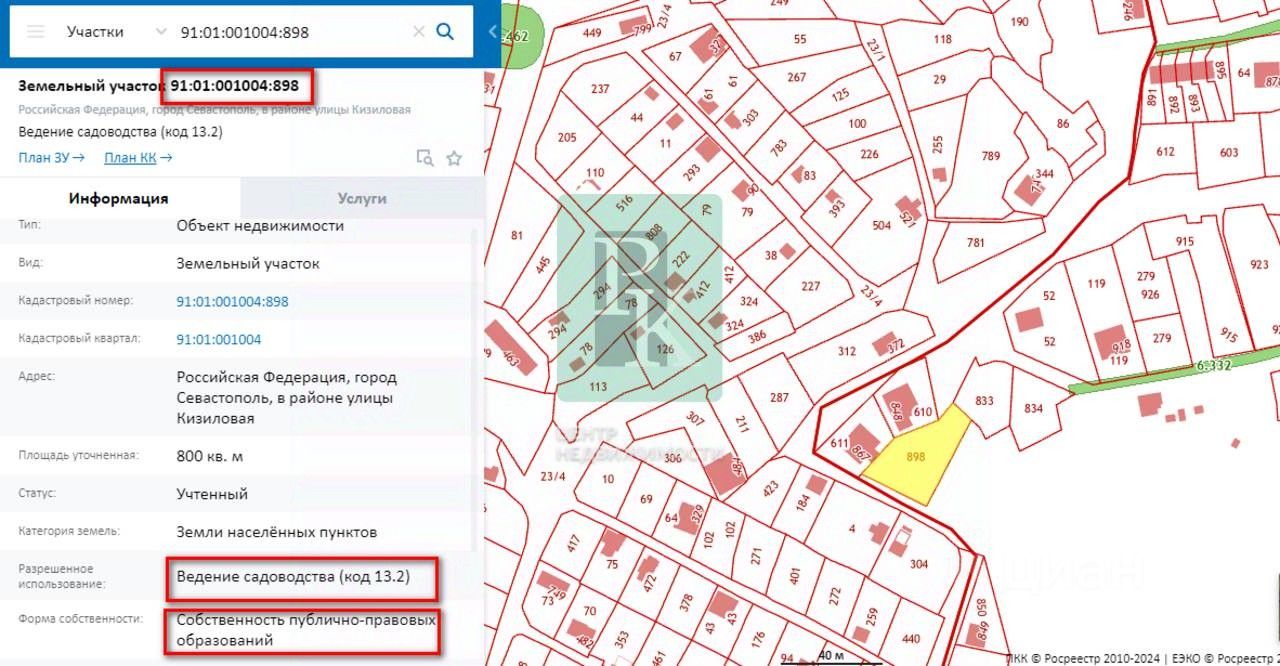Click parcel 504 on the map
Viewport: 1280px width, 666px height.
[881, 225]
